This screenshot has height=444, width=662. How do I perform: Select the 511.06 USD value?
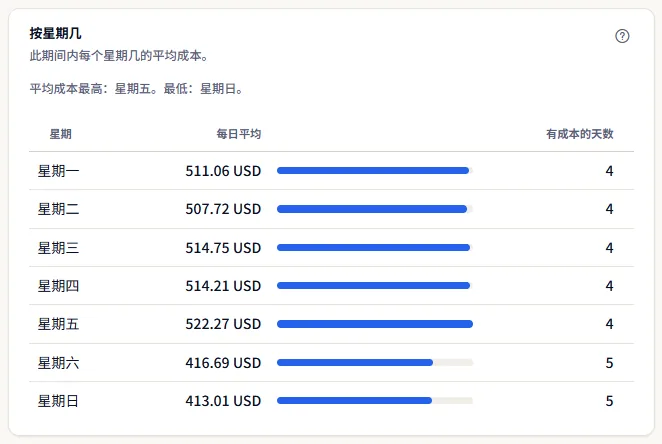pos(223,171)
